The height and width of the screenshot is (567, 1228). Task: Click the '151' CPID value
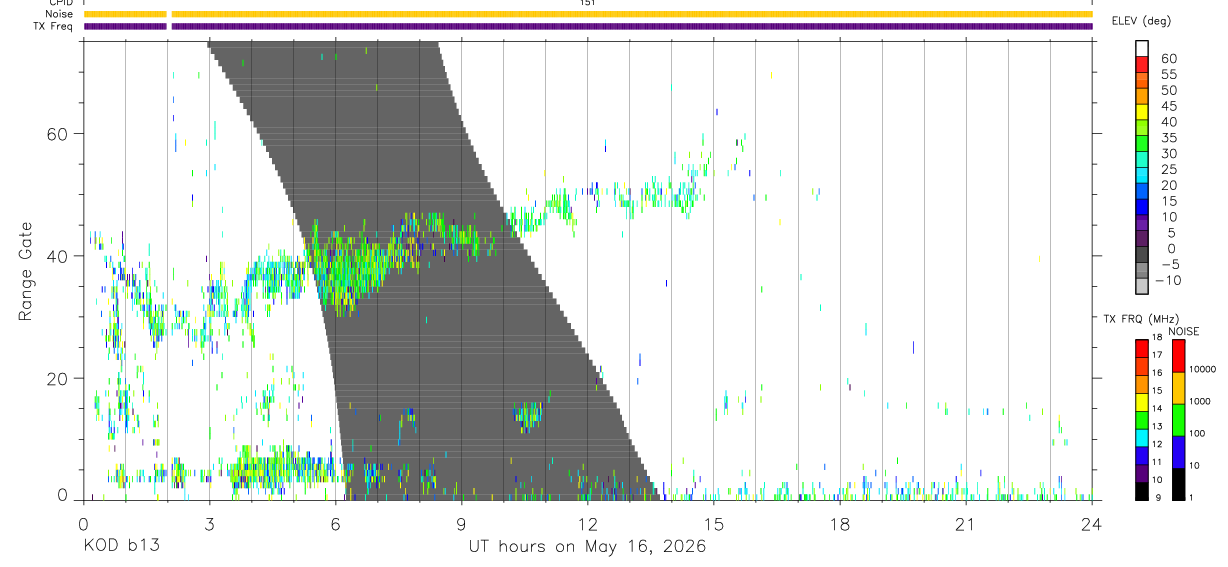588,3
